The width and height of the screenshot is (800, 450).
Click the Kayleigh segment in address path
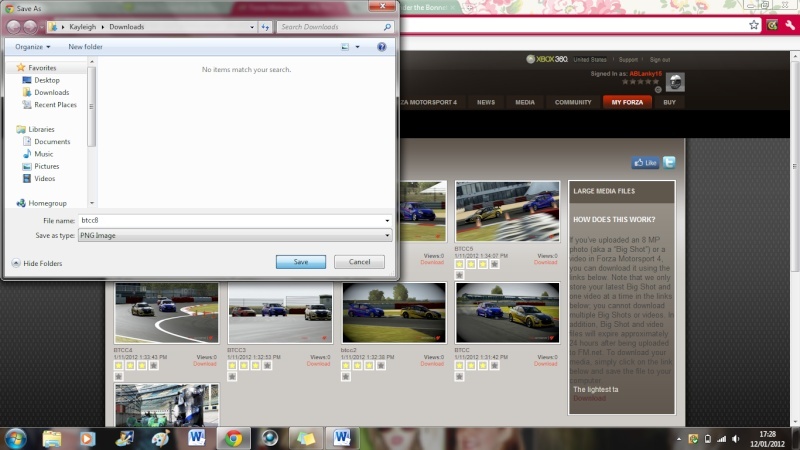click(x=82, y=27)
